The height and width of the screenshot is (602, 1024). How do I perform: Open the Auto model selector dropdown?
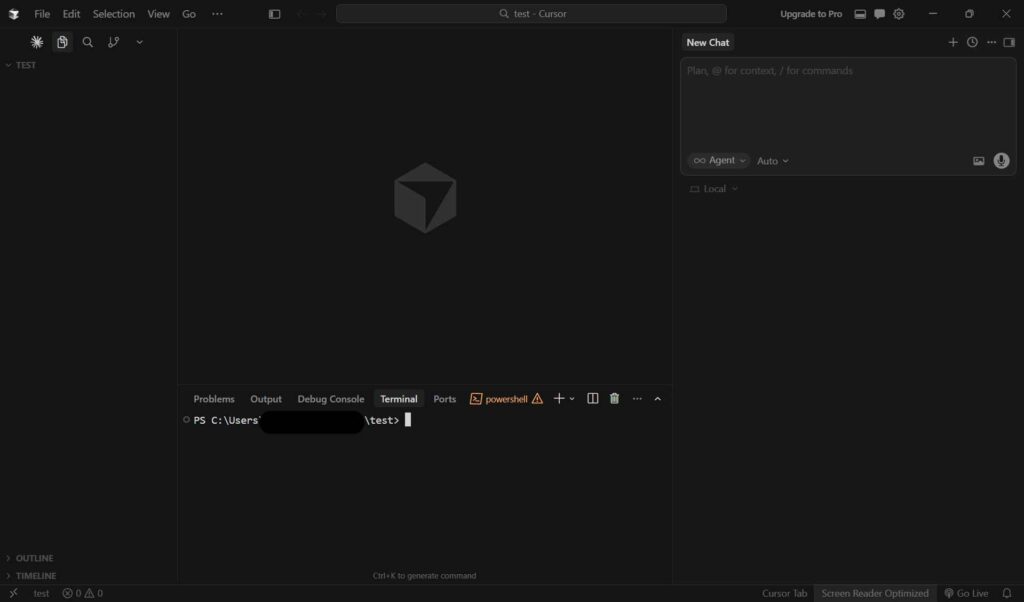pos(772,160)
